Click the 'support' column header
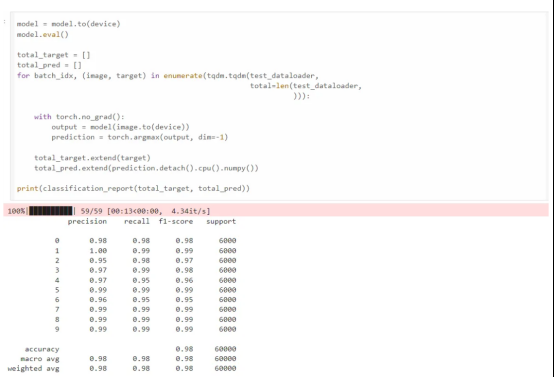The height and width of the screenshot is (377, 554). click(x=221, y=222)
